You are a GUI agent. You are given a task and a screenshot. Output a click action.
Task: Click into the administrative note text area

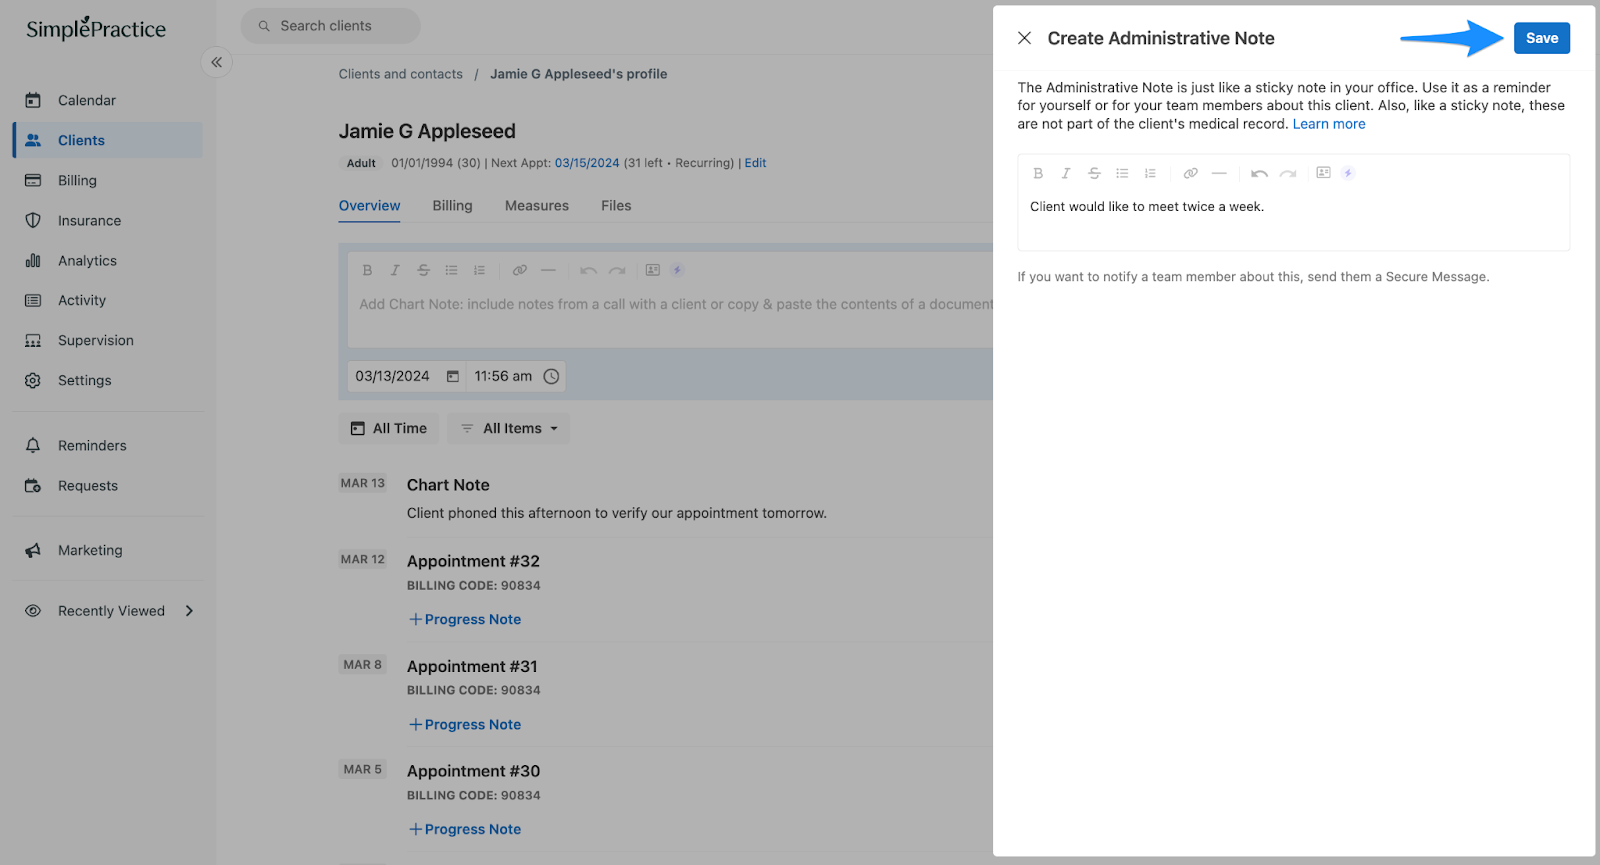coord(1293,219)
